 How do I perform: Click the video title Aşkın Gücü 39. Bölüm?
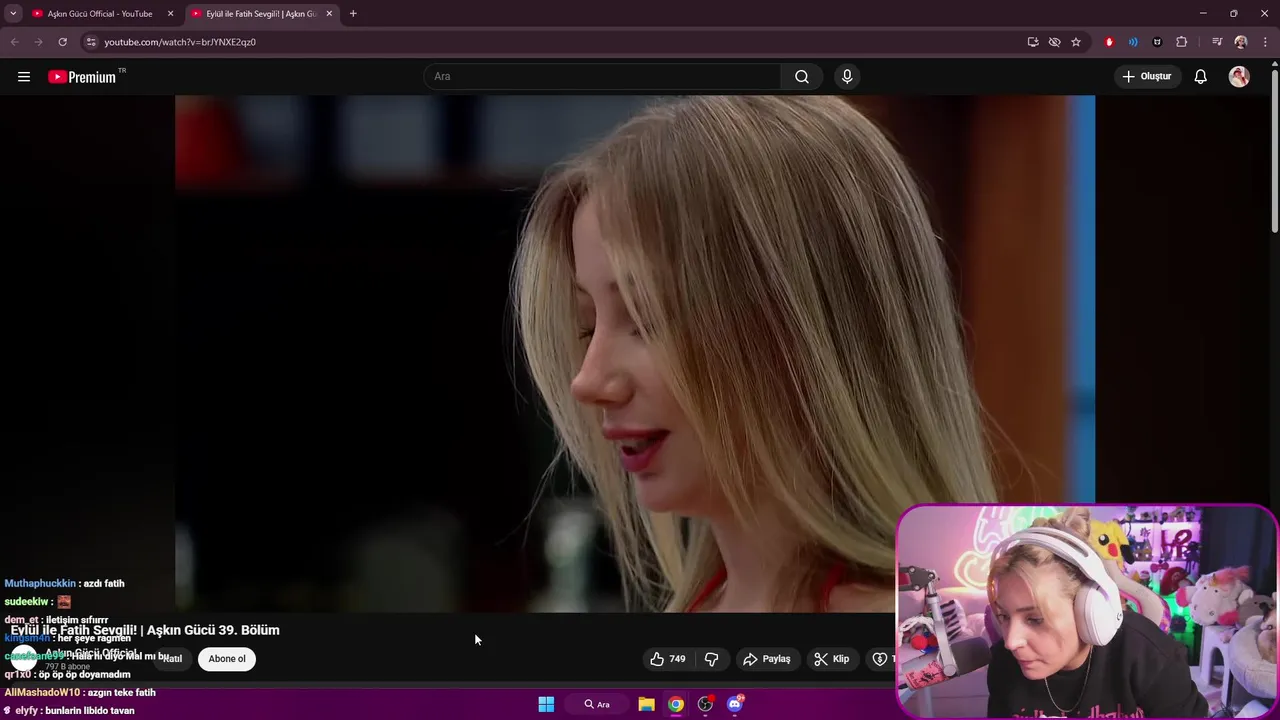pyautogui.click(x=145, y=630)
